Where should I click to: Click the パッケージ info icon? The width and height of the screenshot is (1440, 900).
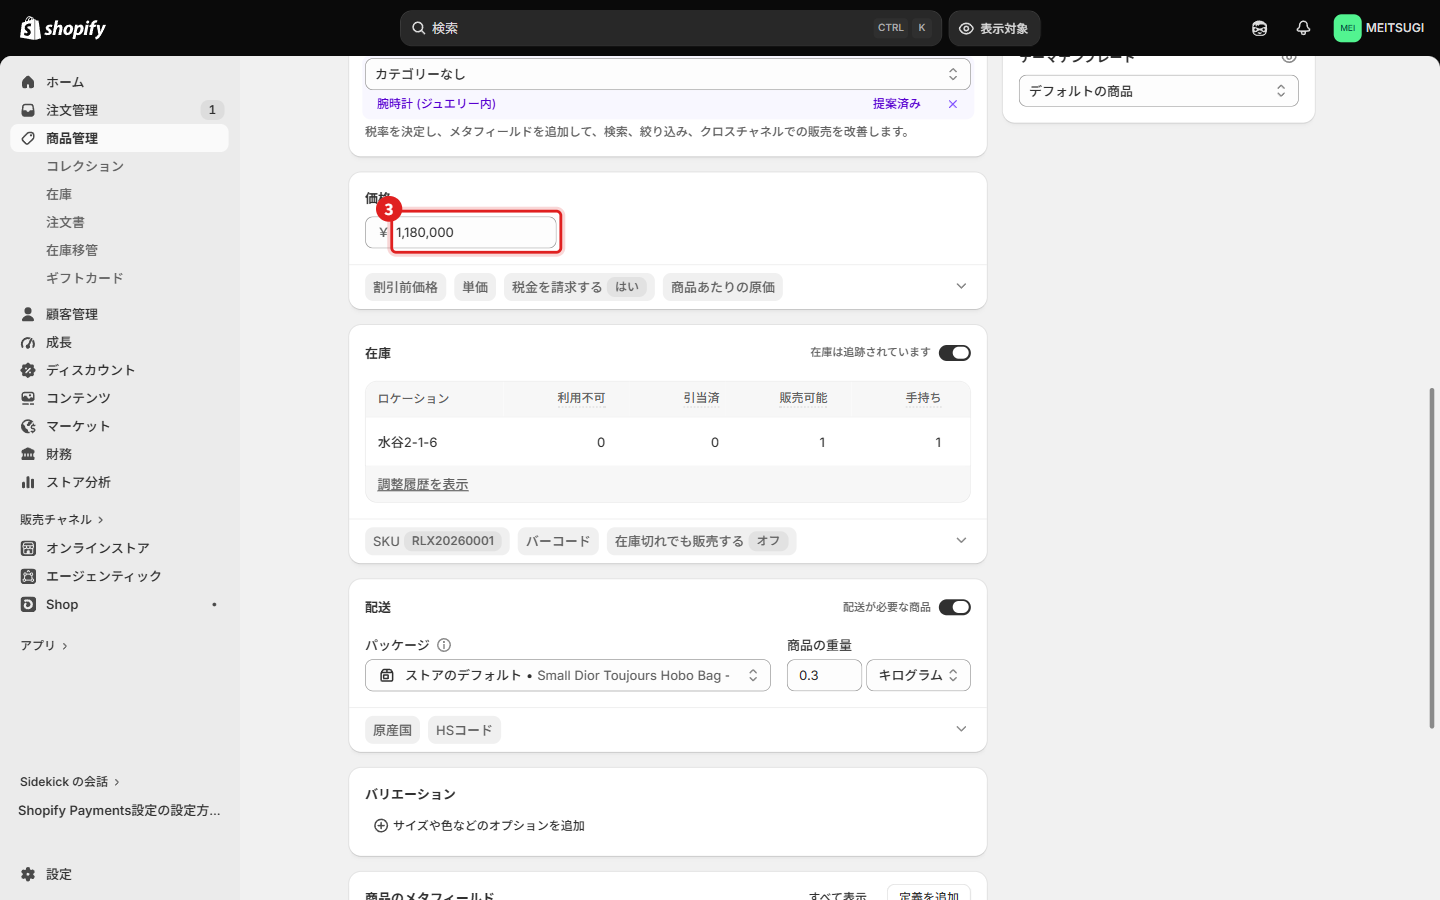coord(444,645)
